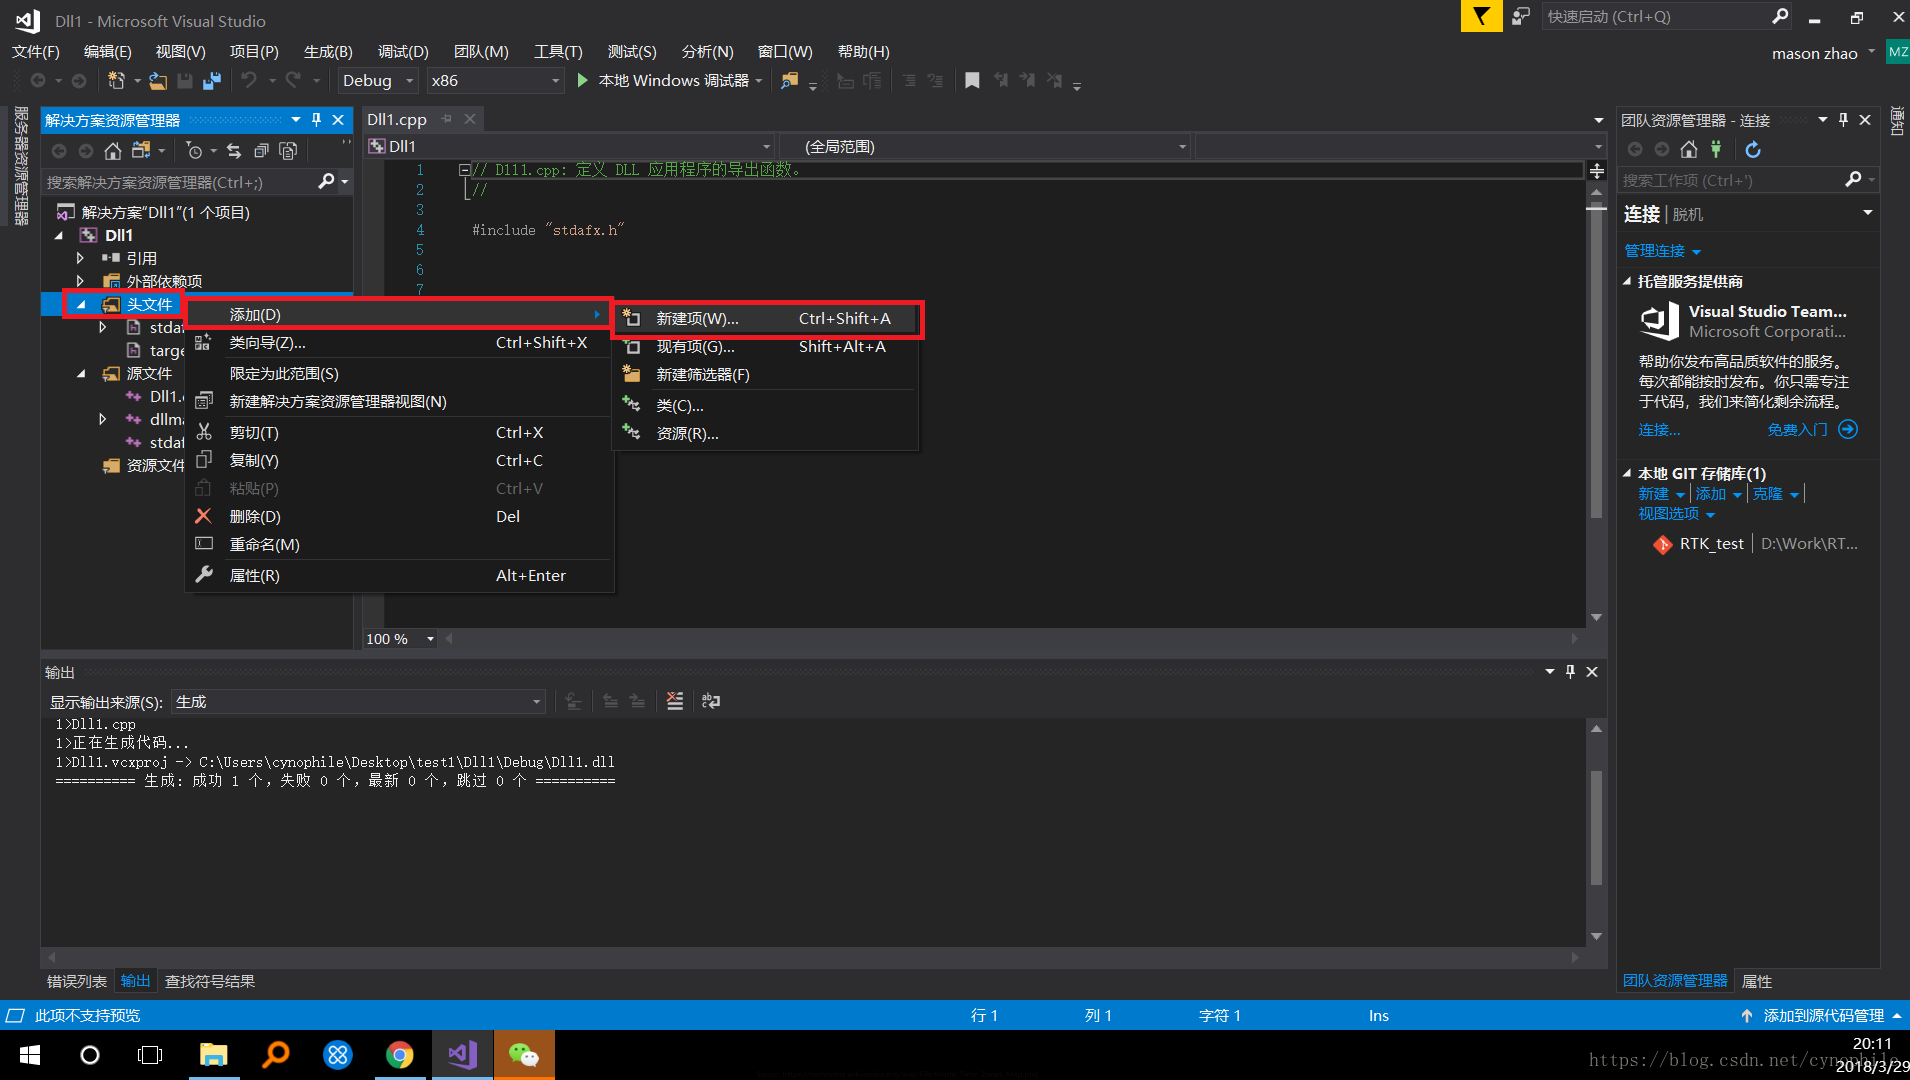Open WeChat from the taskbar
Viewport: 1910px width, 1080px height.
(524, 1054)
